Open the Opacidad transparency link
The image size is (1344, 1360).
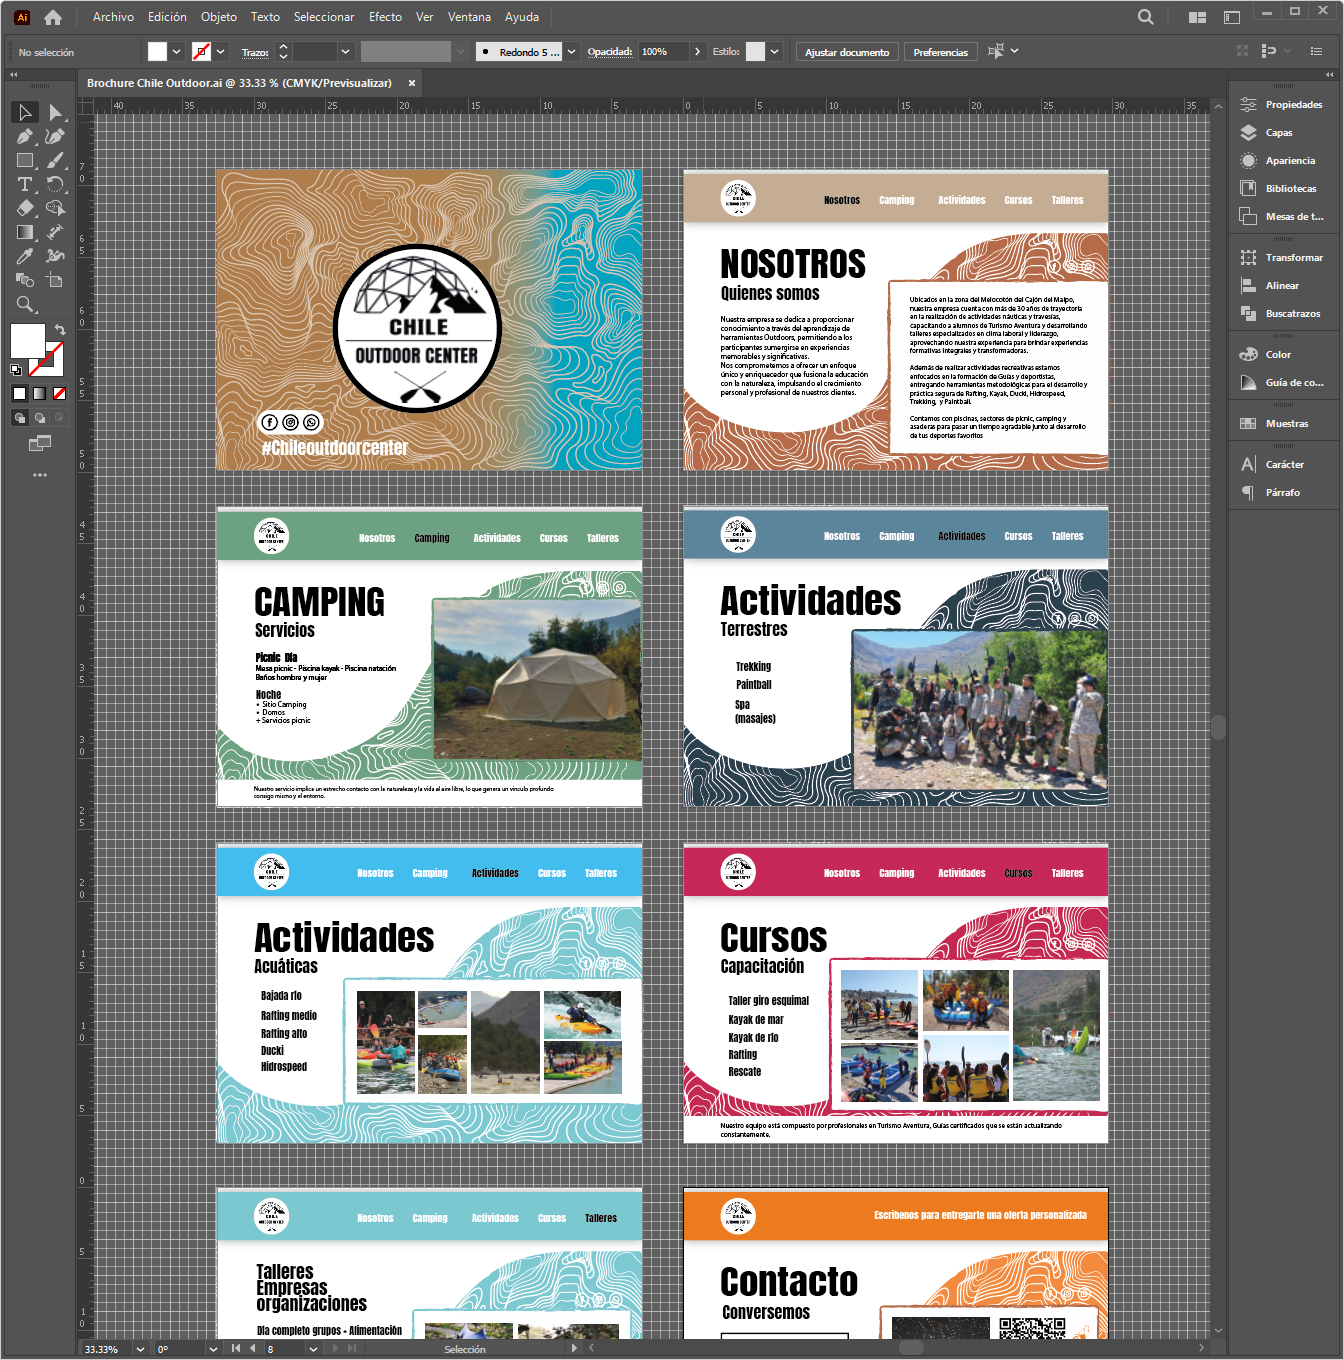(x=610, y=52)
